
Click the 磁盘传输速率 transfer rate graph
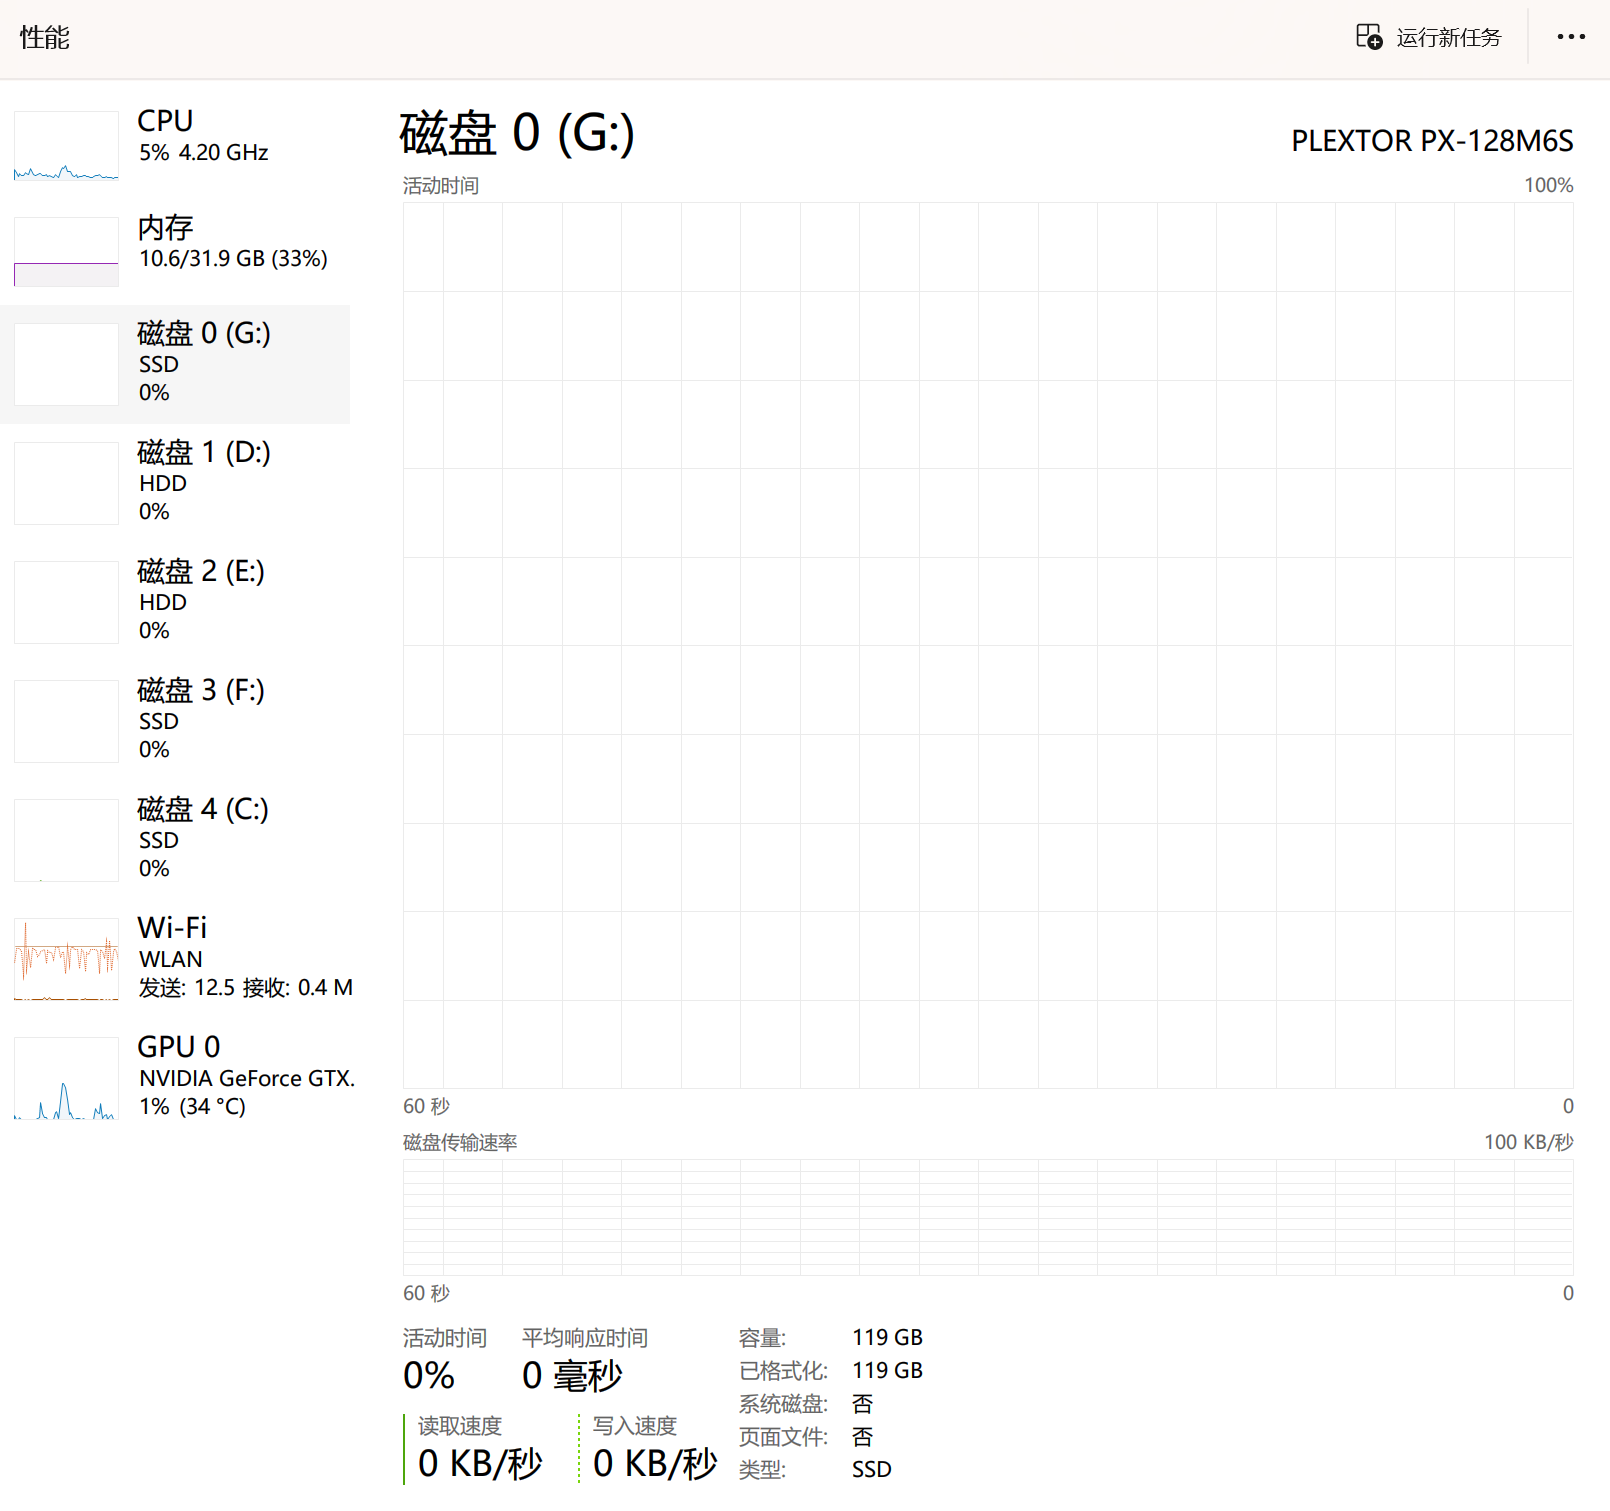pos(988,1217)
